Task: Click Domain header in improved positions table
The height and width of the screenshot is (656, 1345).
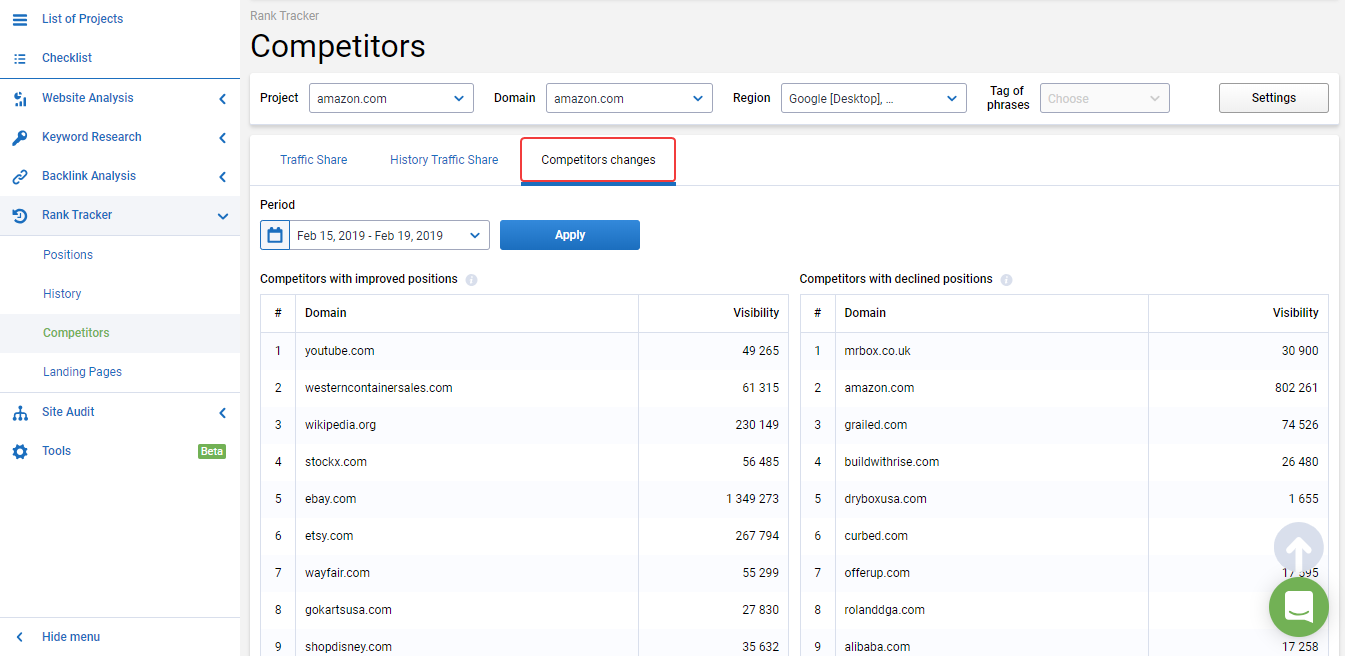Action: [x=326, y=313]
